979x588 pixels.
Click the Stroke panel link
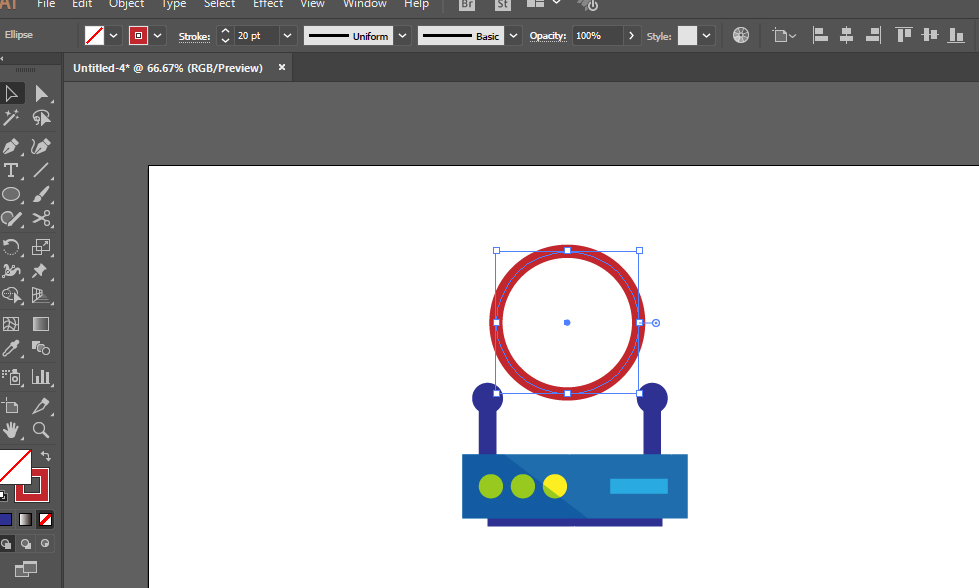(194, 36)
